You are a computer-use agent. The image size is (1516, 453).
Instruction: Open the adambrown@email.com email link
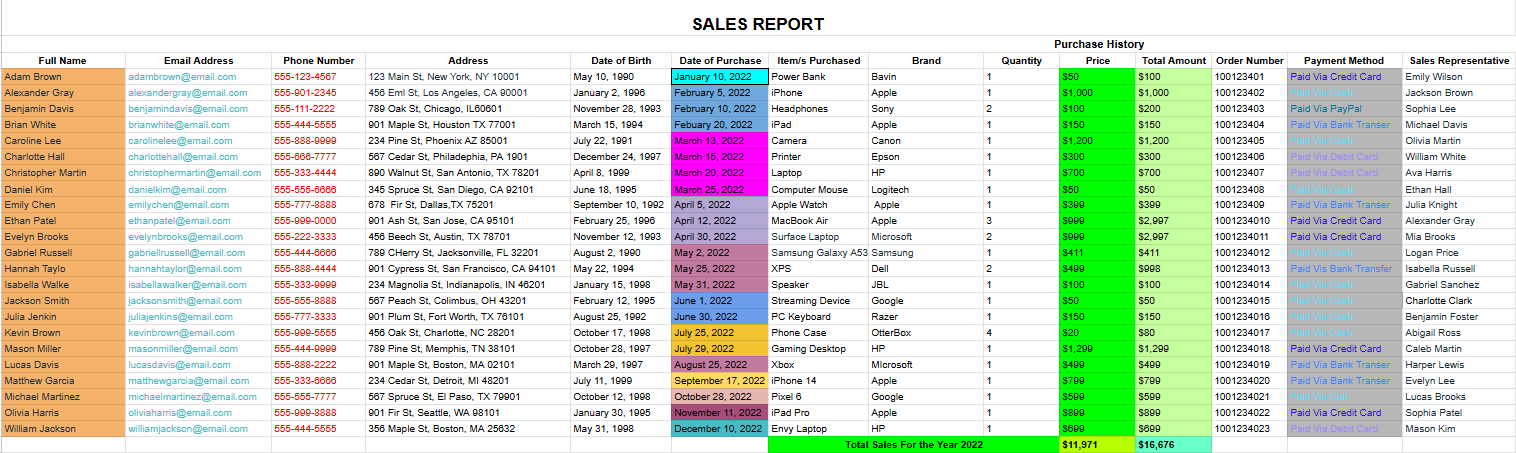182,77
